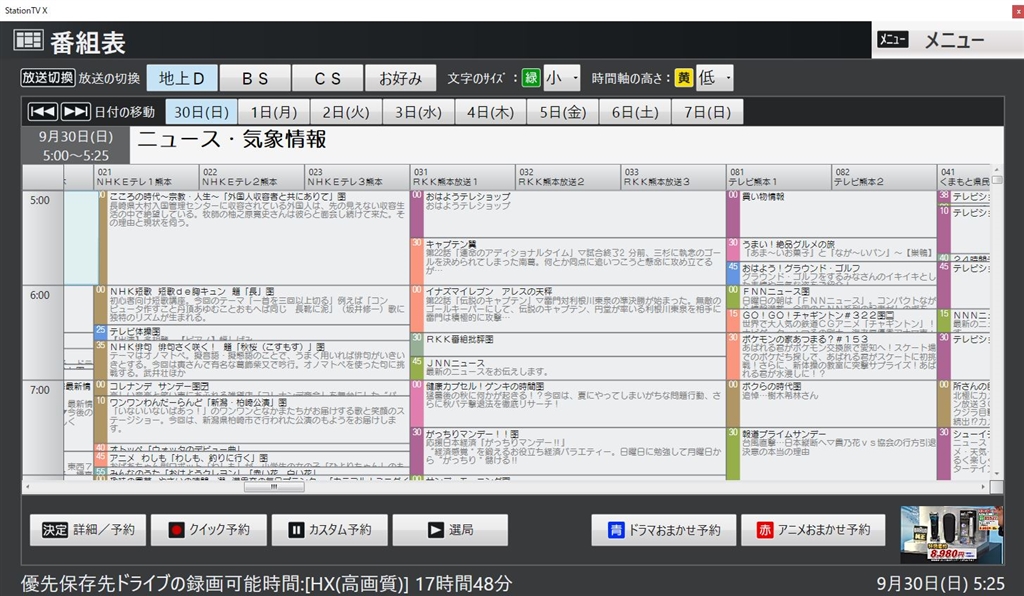Screen dimensions: 1024x596
Task: Select channel header 022 NHKEテレ2熊本
Action: coord(252,177)
